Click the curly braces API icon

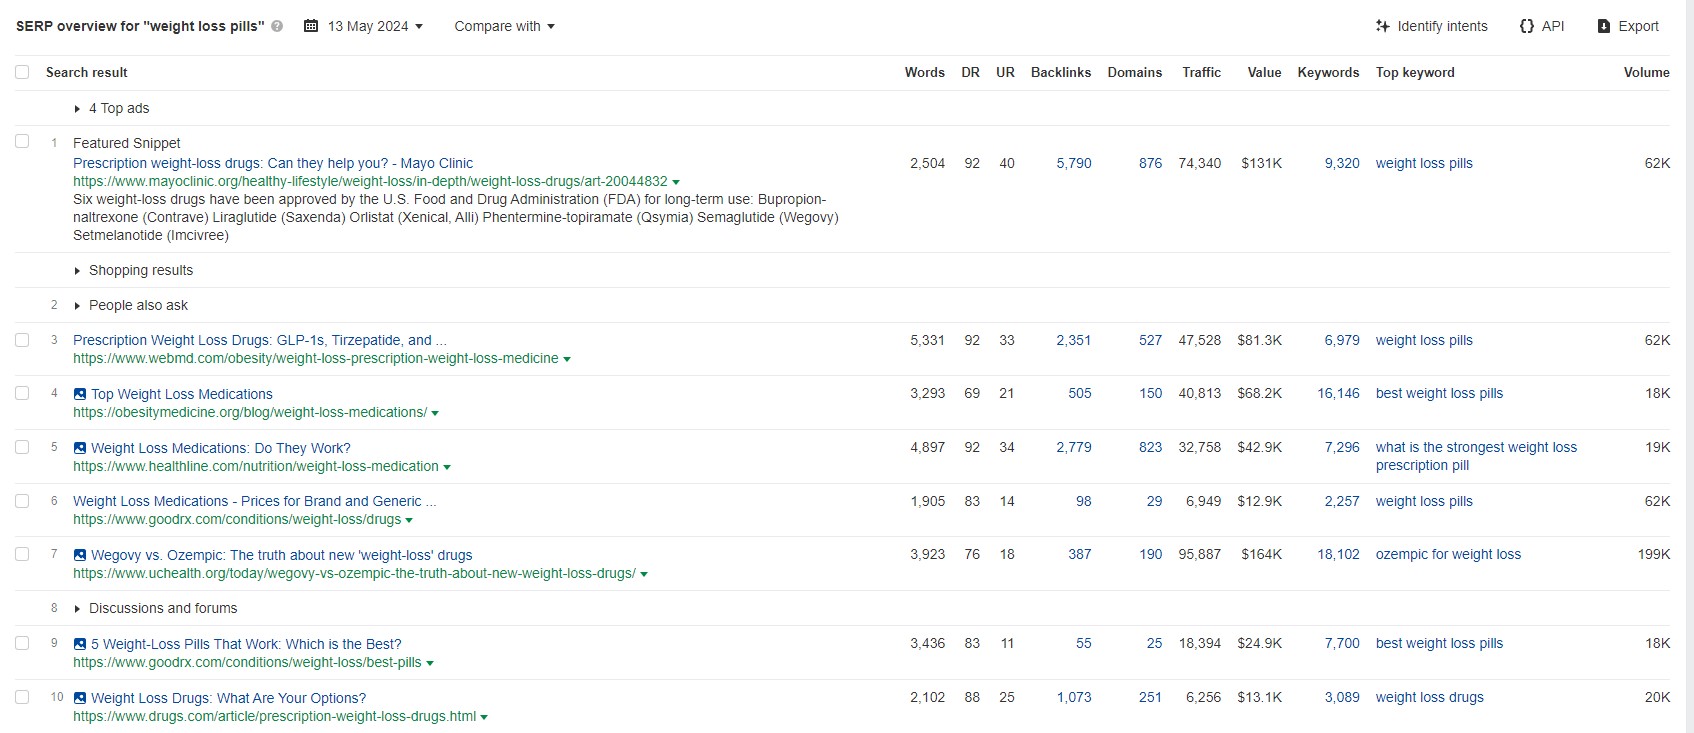pyautogui.click(x=1526, y=26)
